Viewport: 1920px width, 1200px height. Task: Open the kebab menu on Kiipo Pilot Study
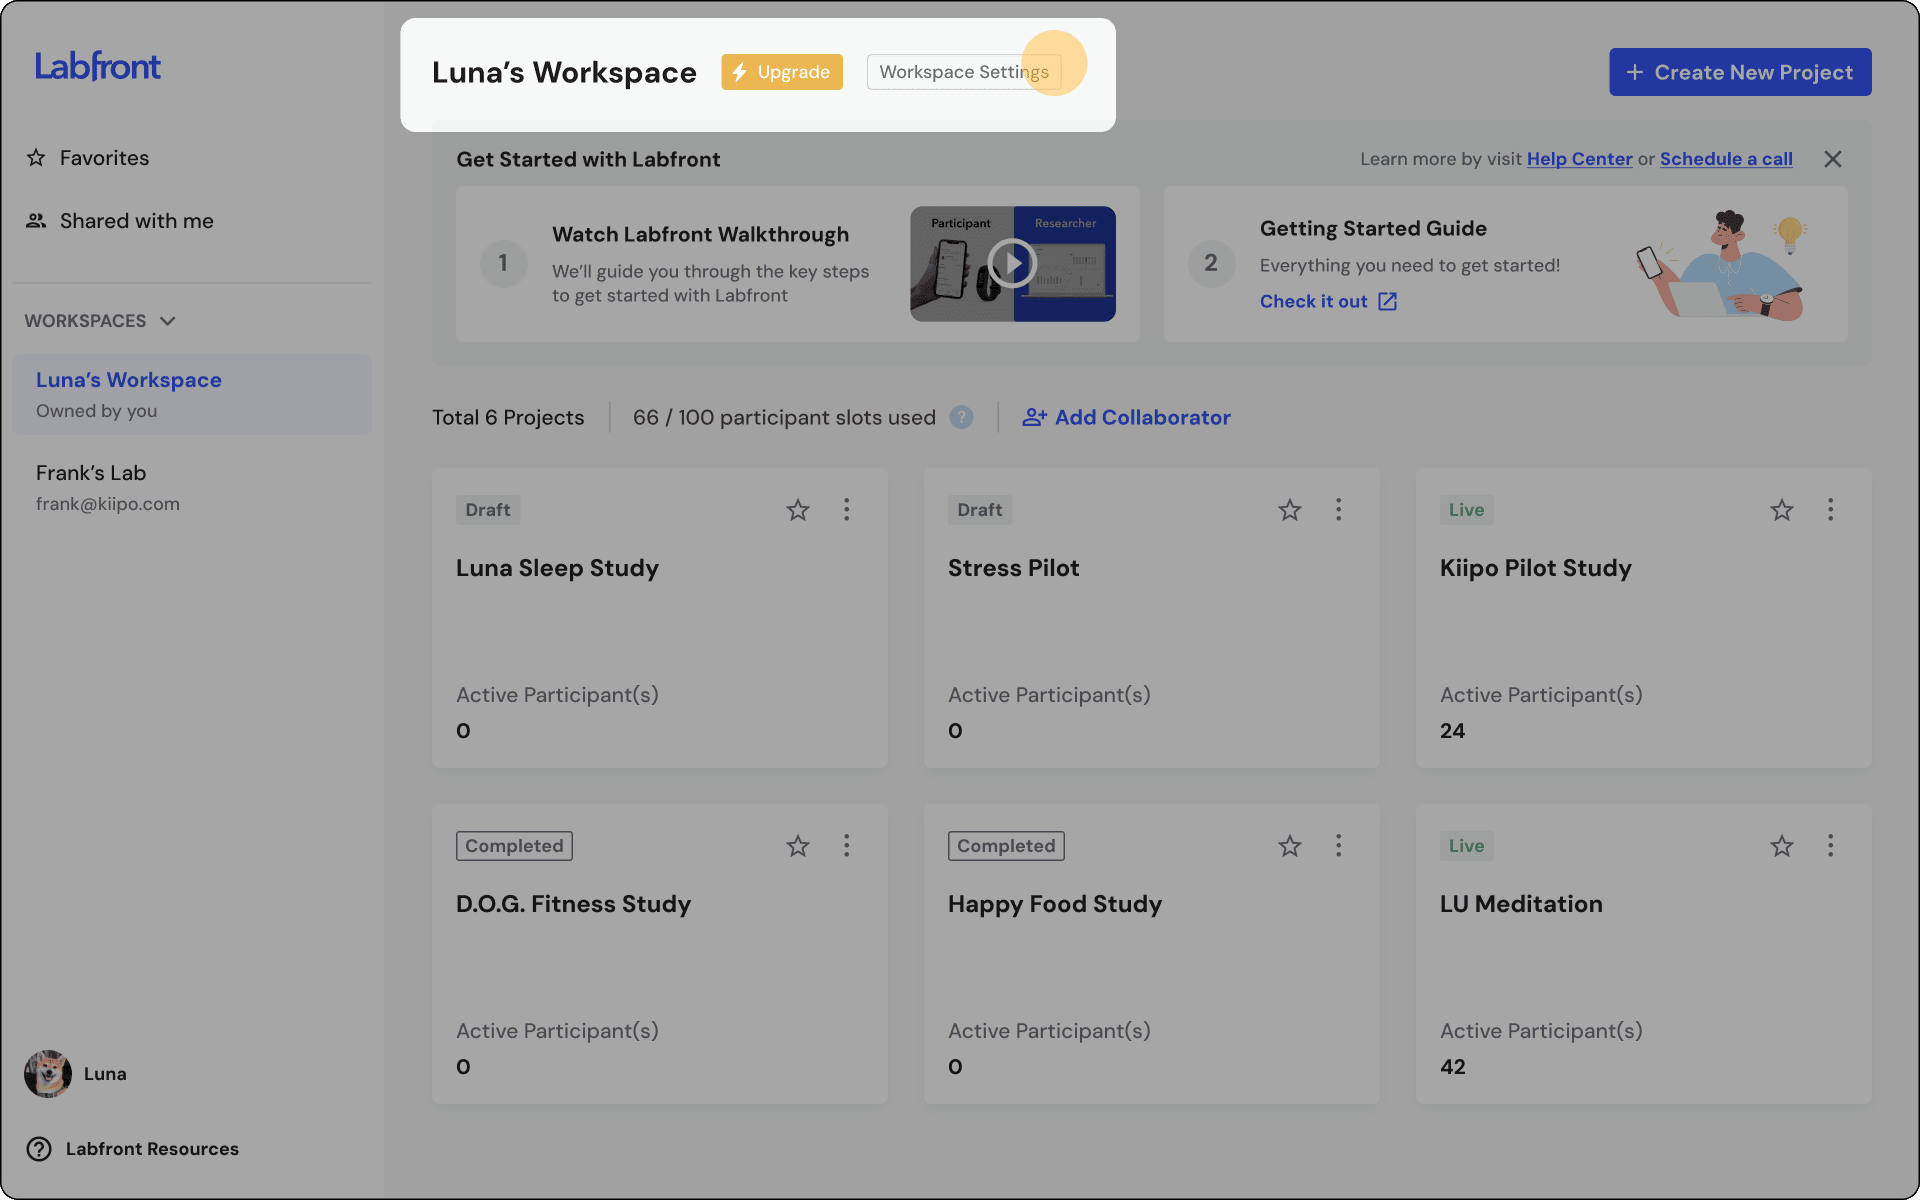pos(1830,510)
